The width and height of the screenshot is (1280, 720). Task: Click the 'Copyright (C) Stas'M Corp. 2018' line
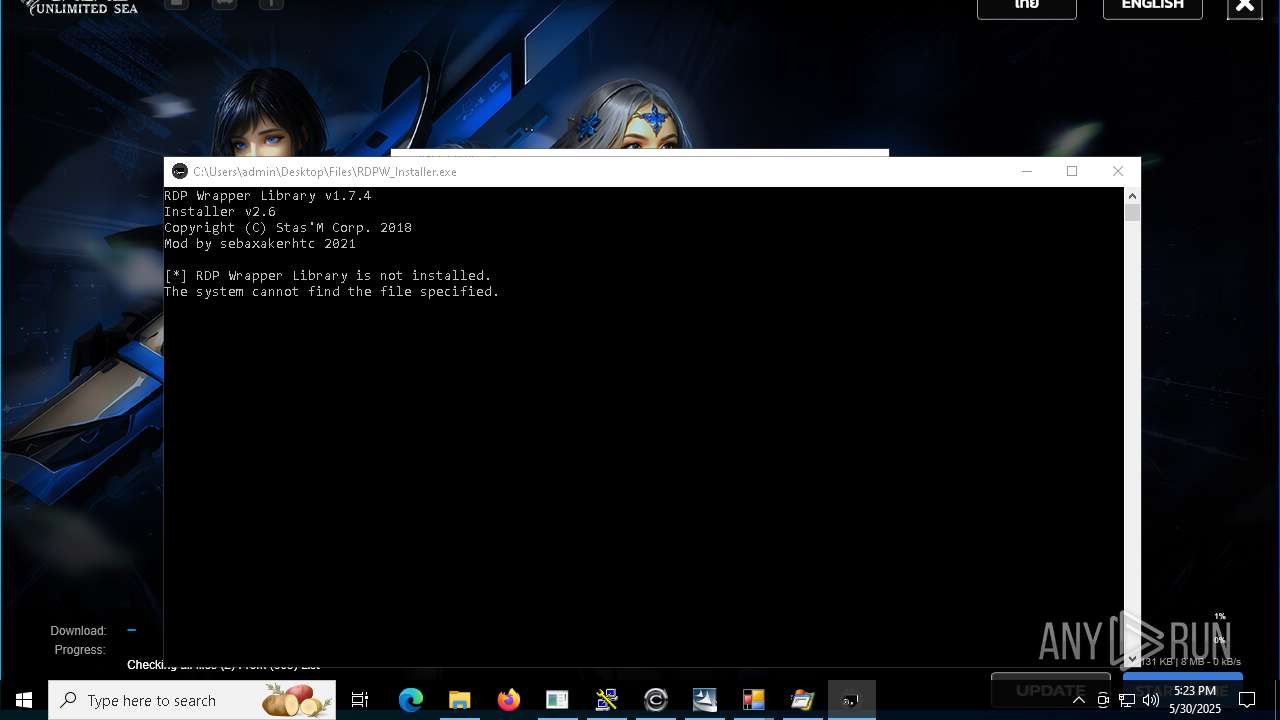pos(288,228)
